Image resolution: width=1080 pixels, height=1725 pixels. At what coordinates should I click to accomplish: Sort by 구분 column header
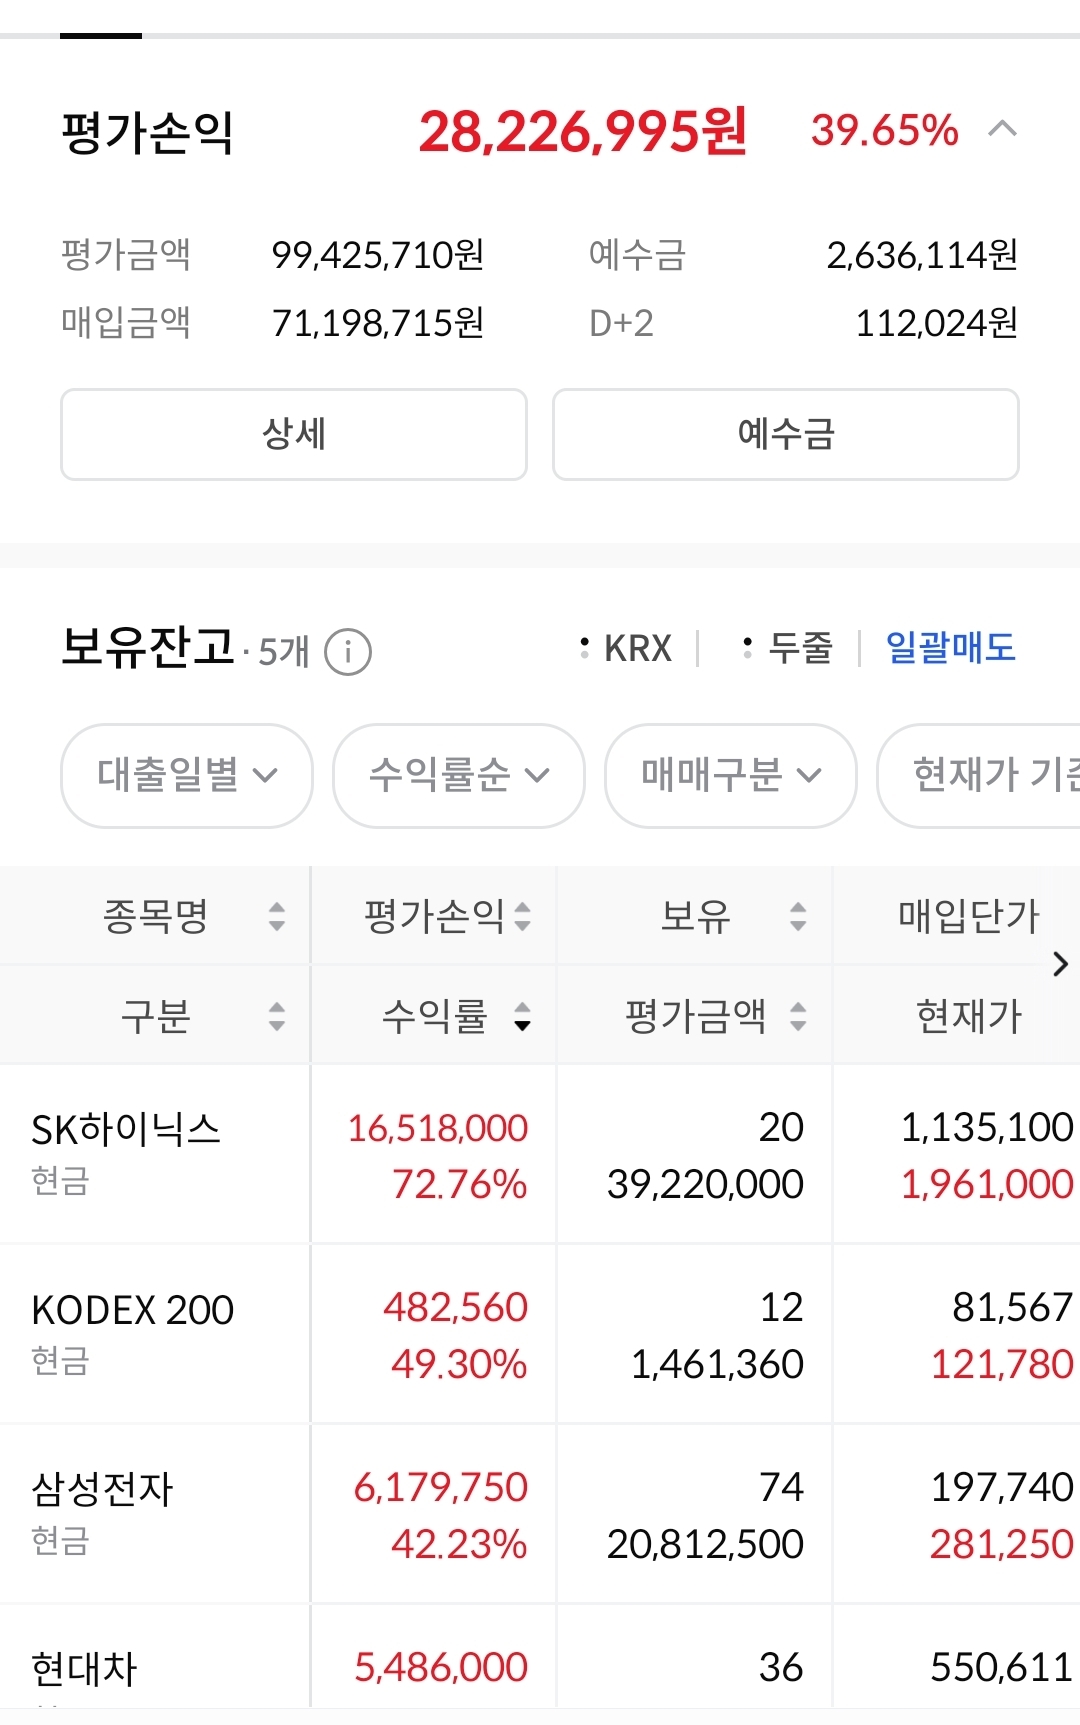click(155, 1015)
